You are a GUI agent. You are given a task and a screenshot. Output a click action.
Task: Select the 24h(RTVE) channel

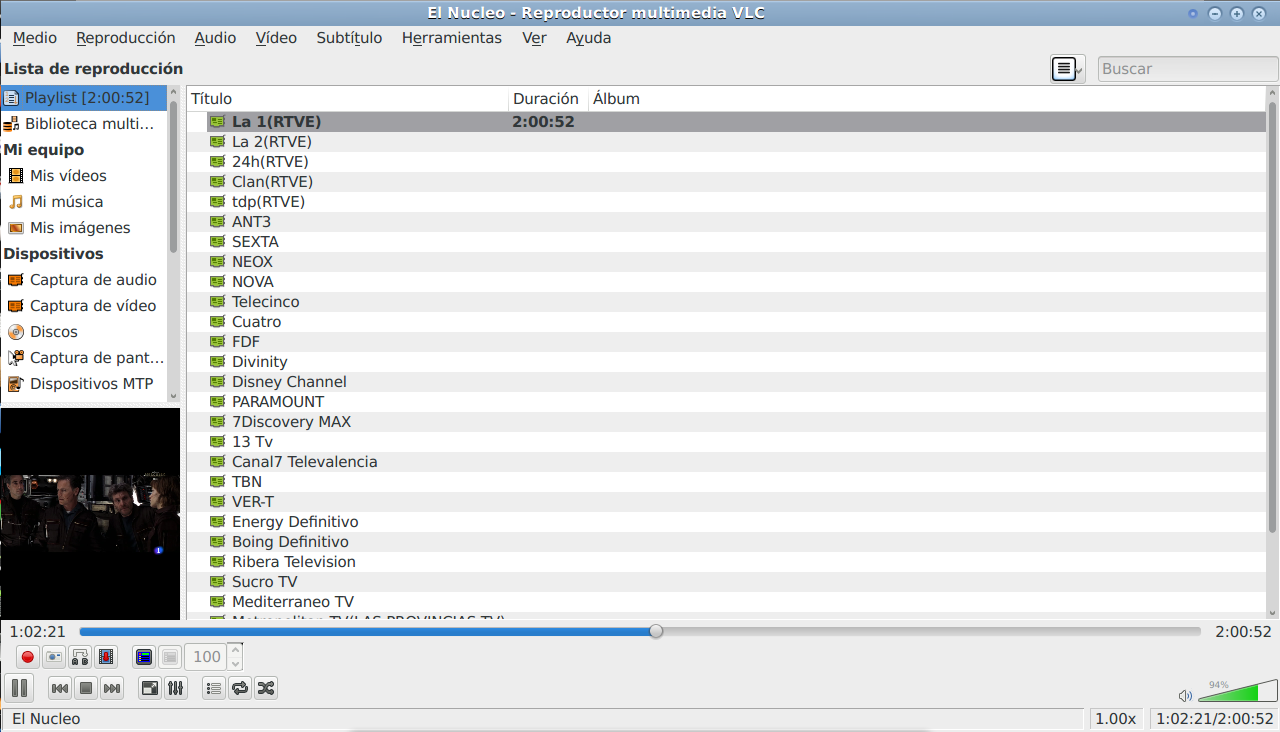tap(736, 162)
